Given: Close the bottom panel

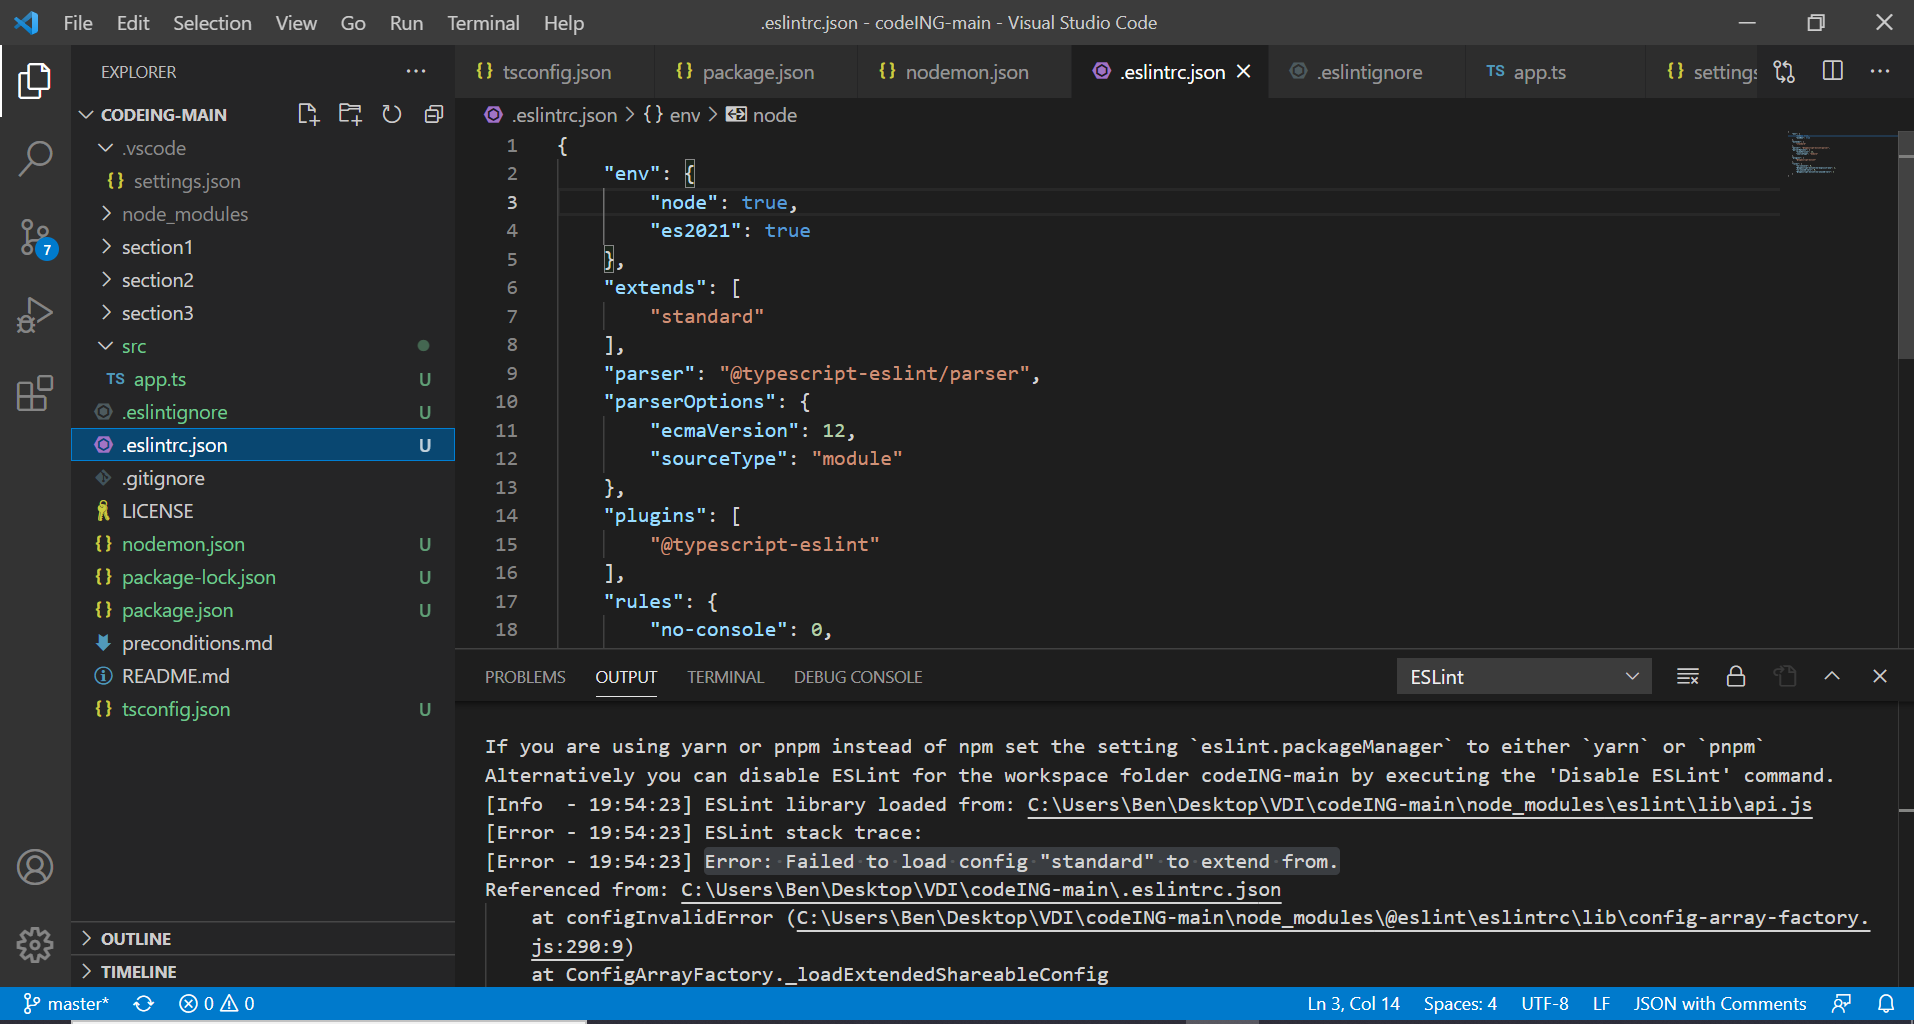Looking at the screenshot, I should (1880, 676).
